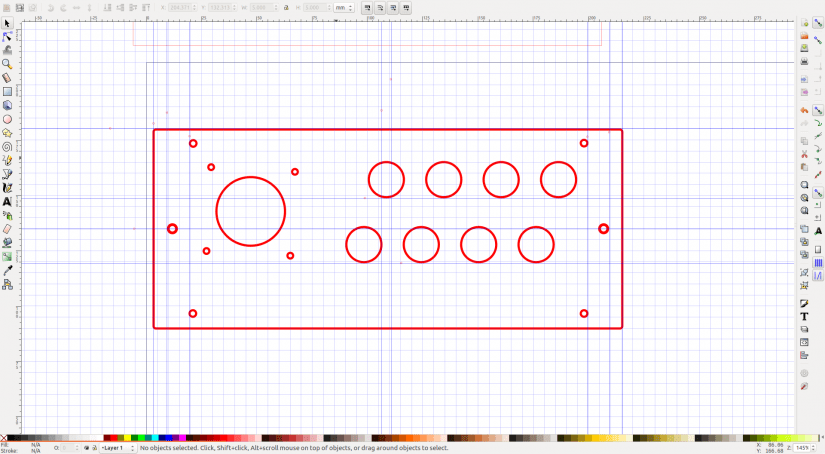Toggle move patterns with object button
This screenshot has height=454, width=825.
coord(406,8)
